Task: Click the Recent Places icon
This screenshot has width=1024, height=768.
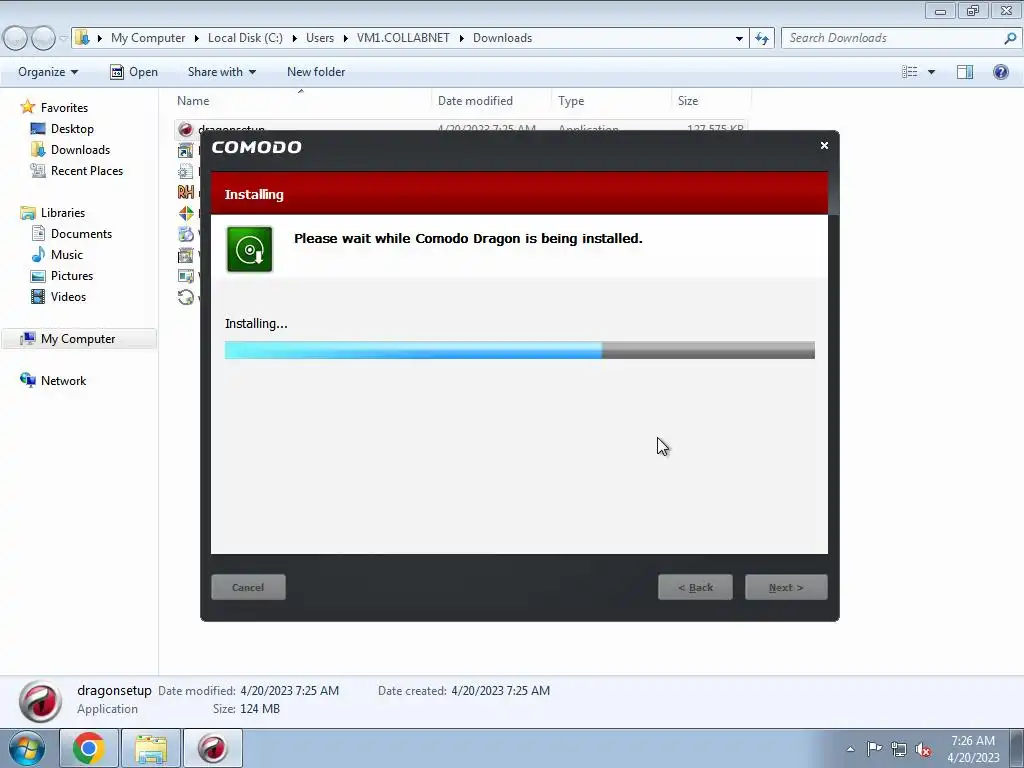Action: click(38, 170)
